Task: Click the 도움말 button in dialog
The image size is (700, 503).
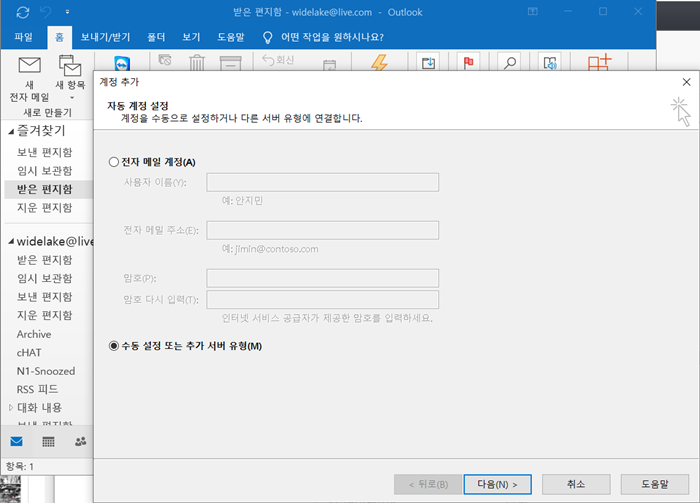Action: [654, 484]
